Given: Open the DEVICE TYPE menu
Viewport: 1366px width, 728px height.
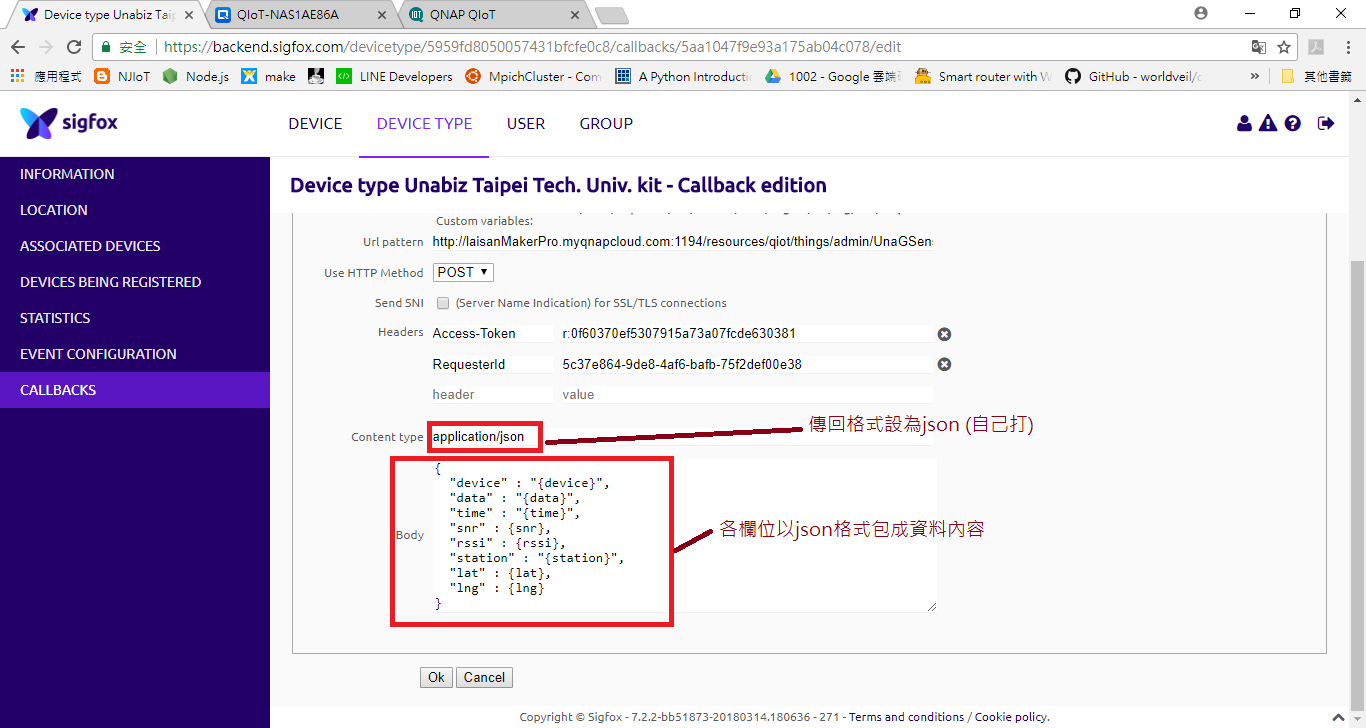Looking at the screenshot, I should (x=424, y=124).
